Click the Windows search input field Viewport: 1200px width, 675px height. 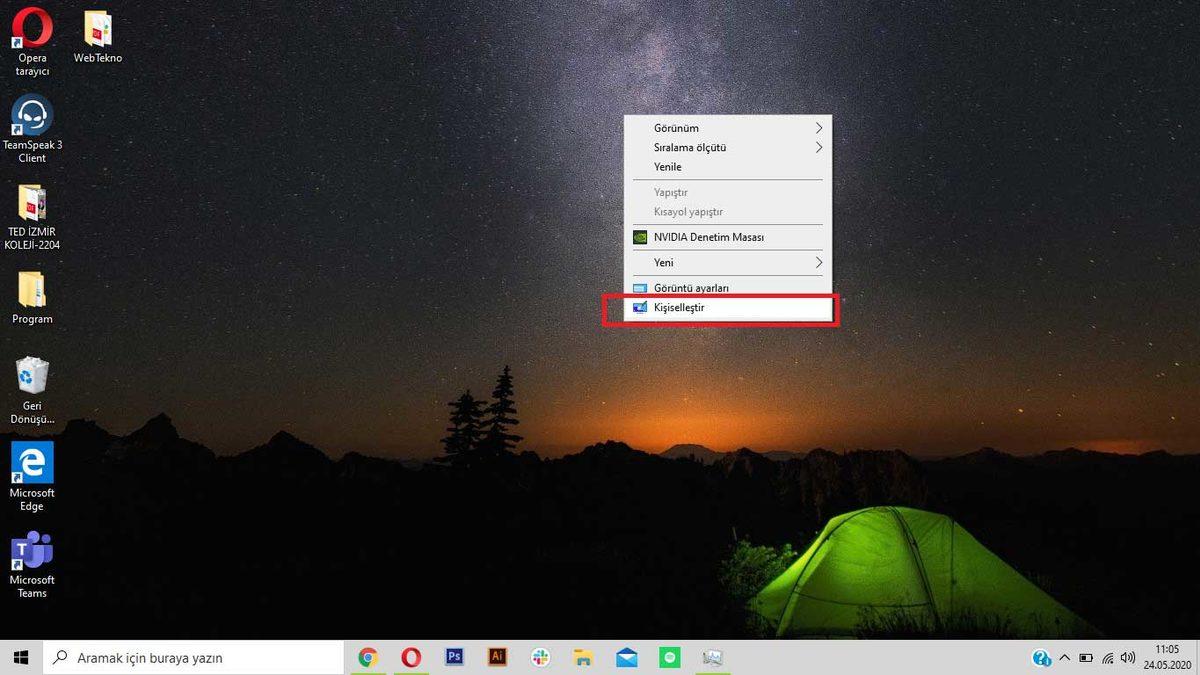(x=190, y=657)
